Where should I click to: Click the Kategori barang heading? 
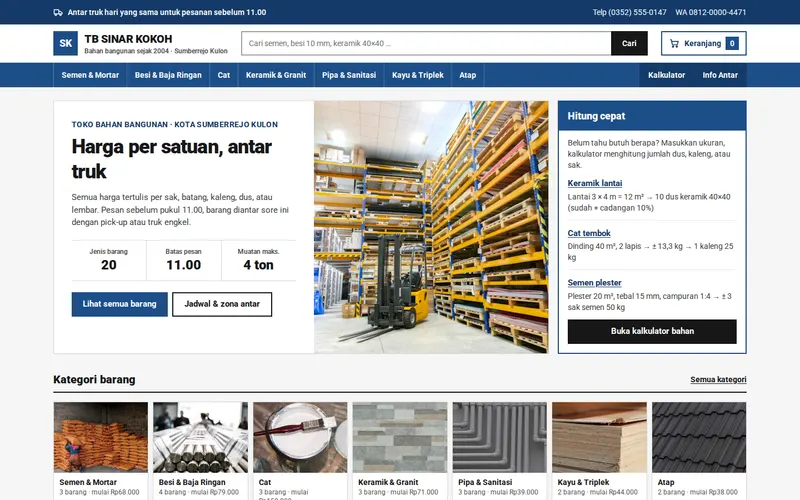94,380
